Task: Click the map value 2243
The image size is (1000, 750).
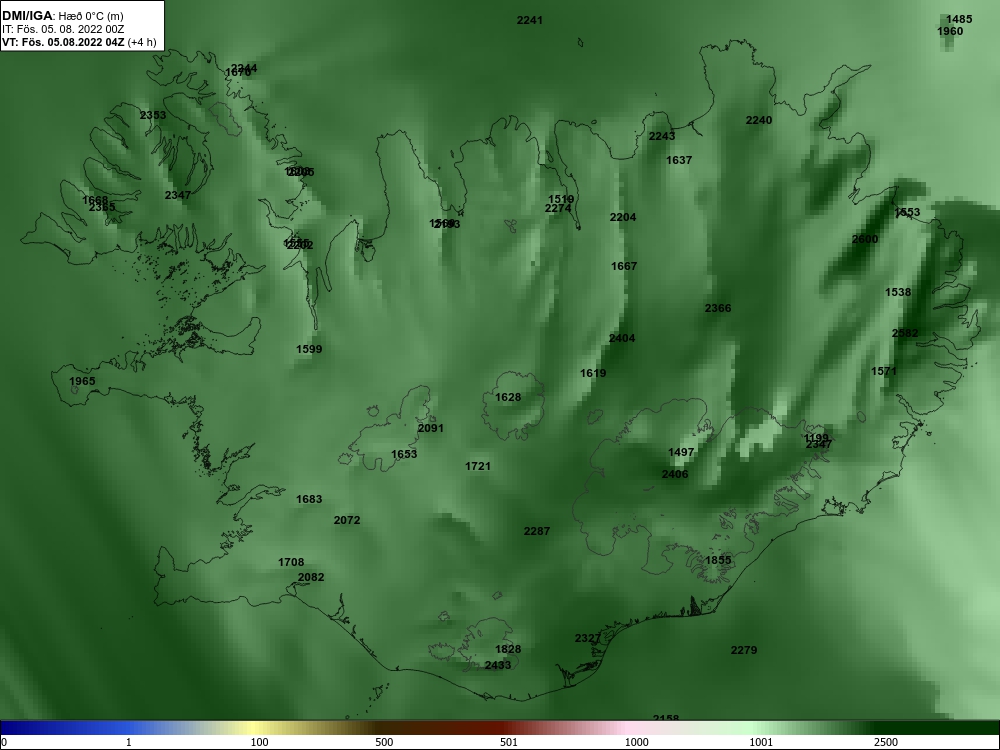Action: click(x=661, y=136)
